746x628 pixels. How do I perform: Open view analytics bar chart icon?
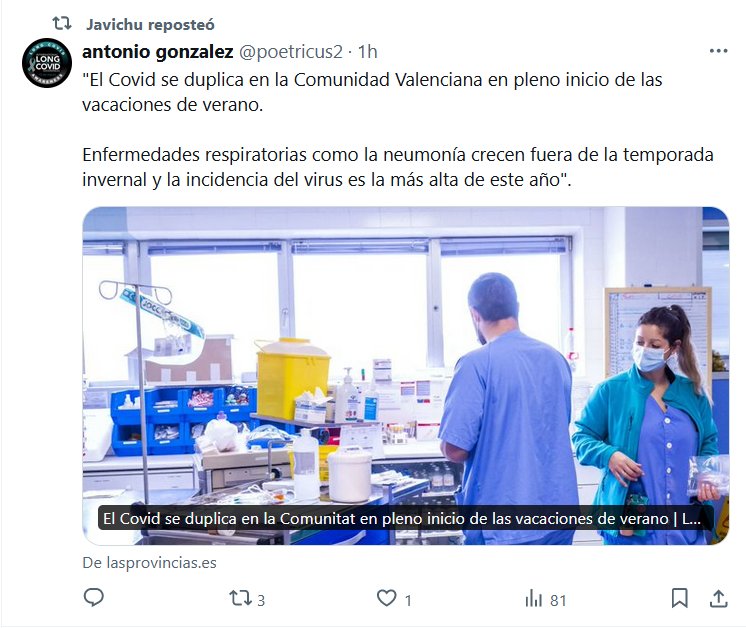534,599
